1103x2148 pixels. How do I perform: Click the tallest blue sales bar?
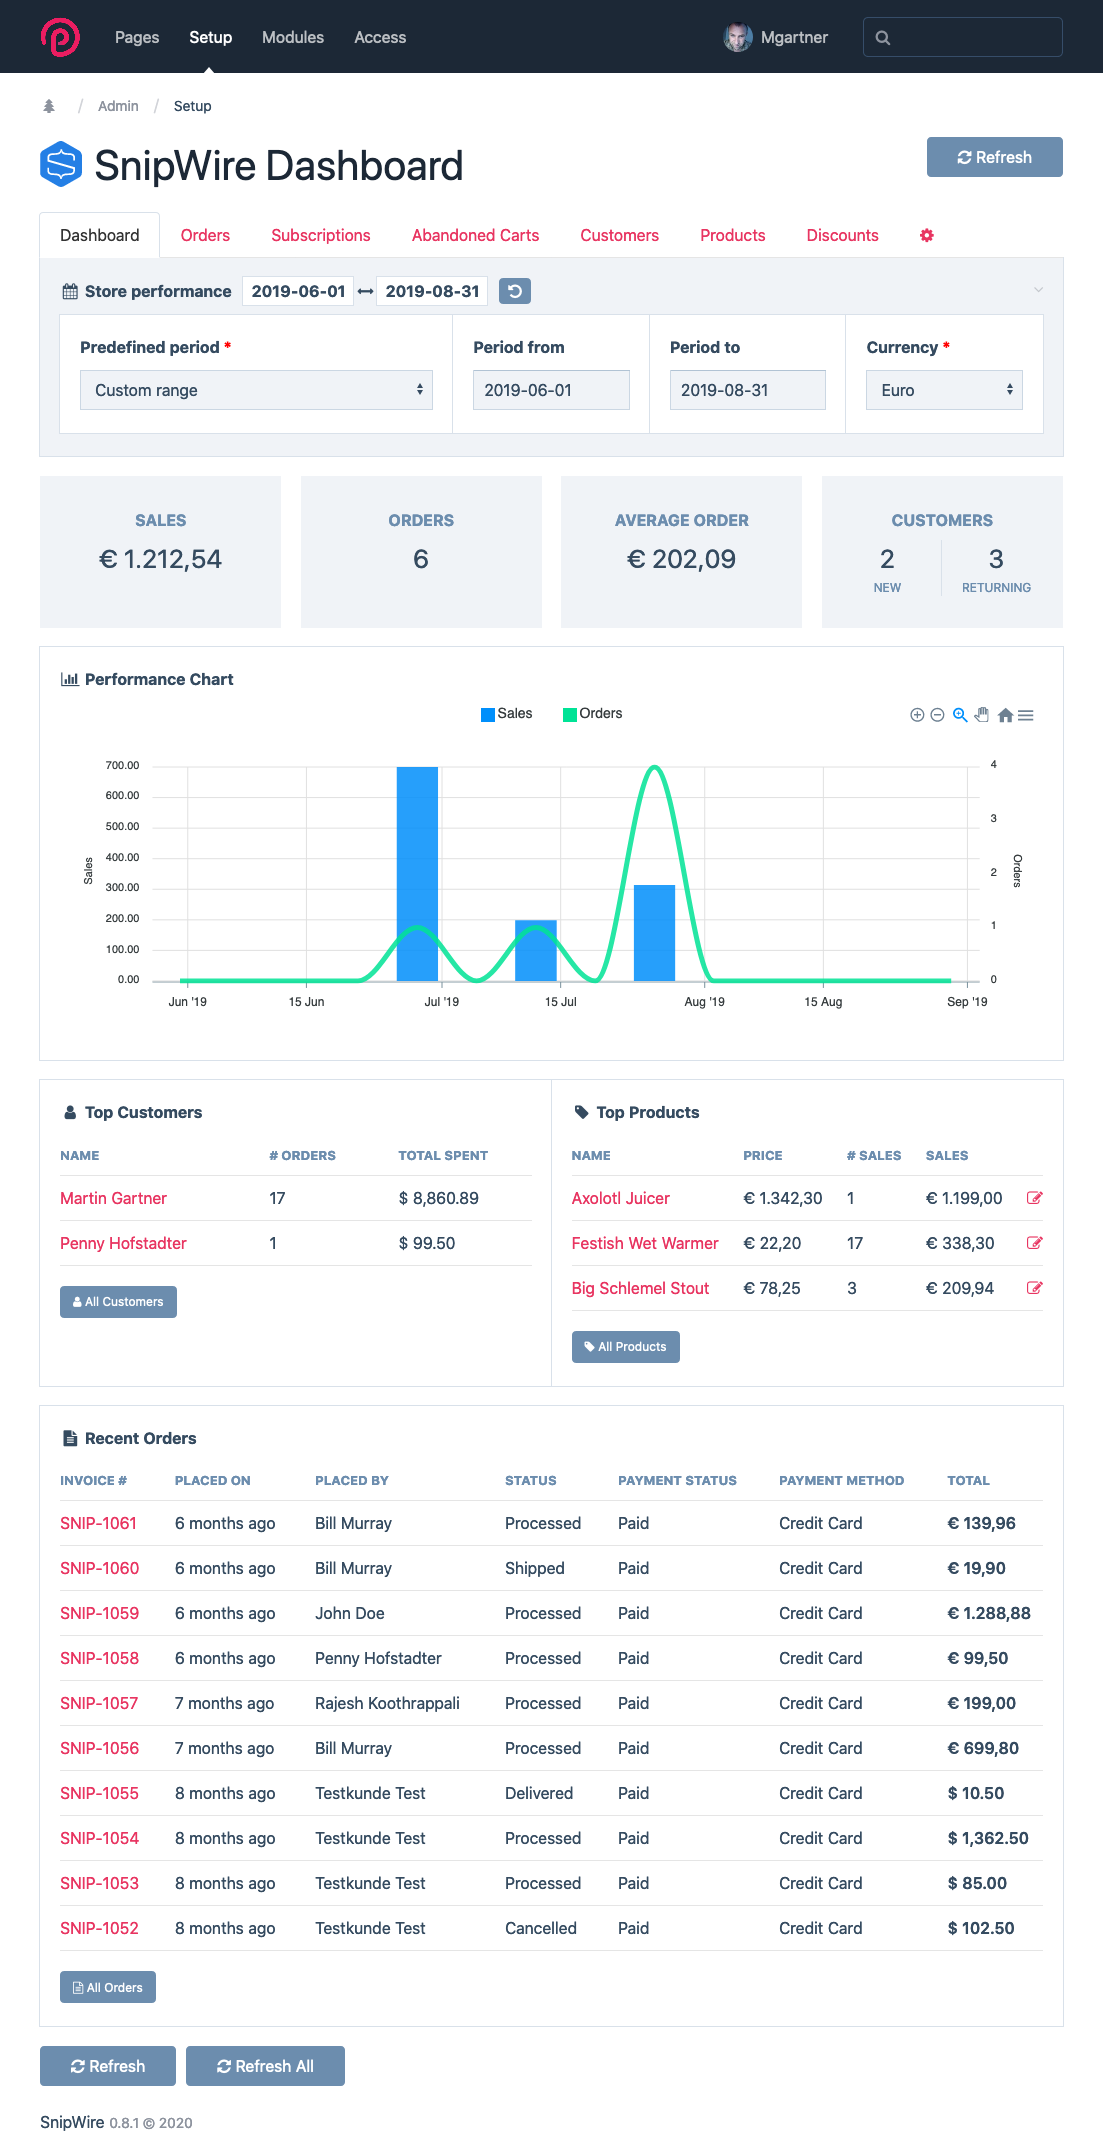pos(417,873)
